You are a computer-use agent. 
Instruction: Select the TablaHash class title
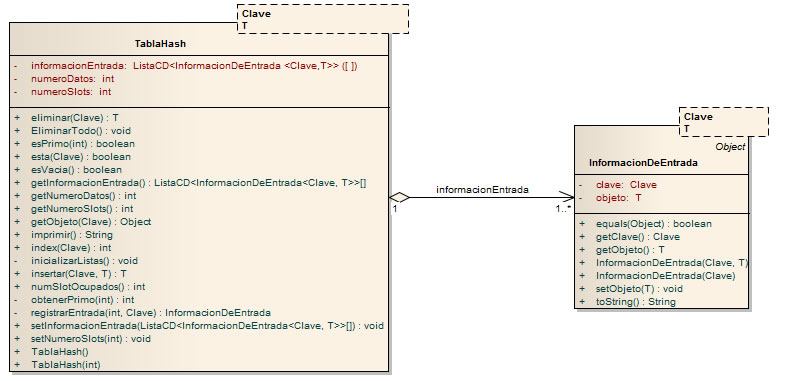pyautogui.click(x=160, y=44)
